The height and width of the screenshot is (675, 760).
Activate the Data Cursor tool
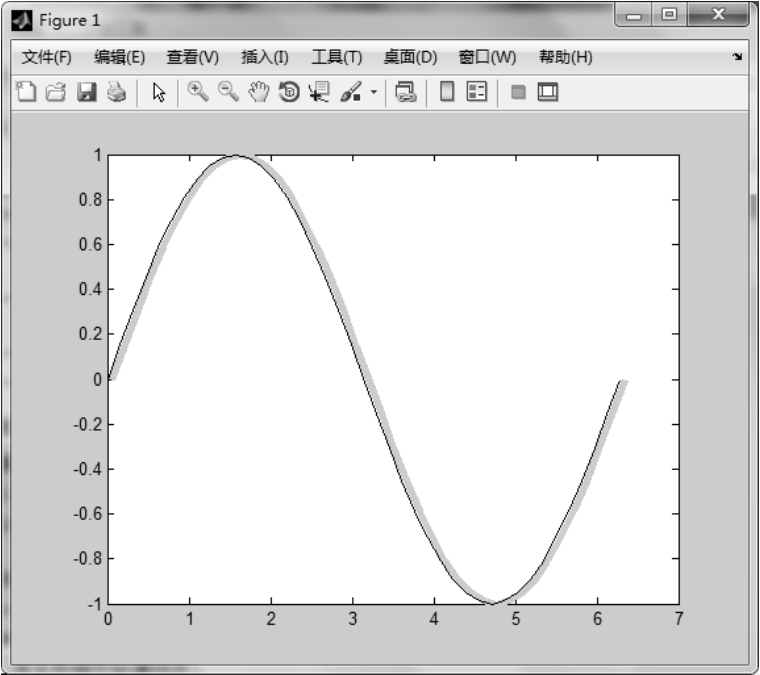coord(319,93)
